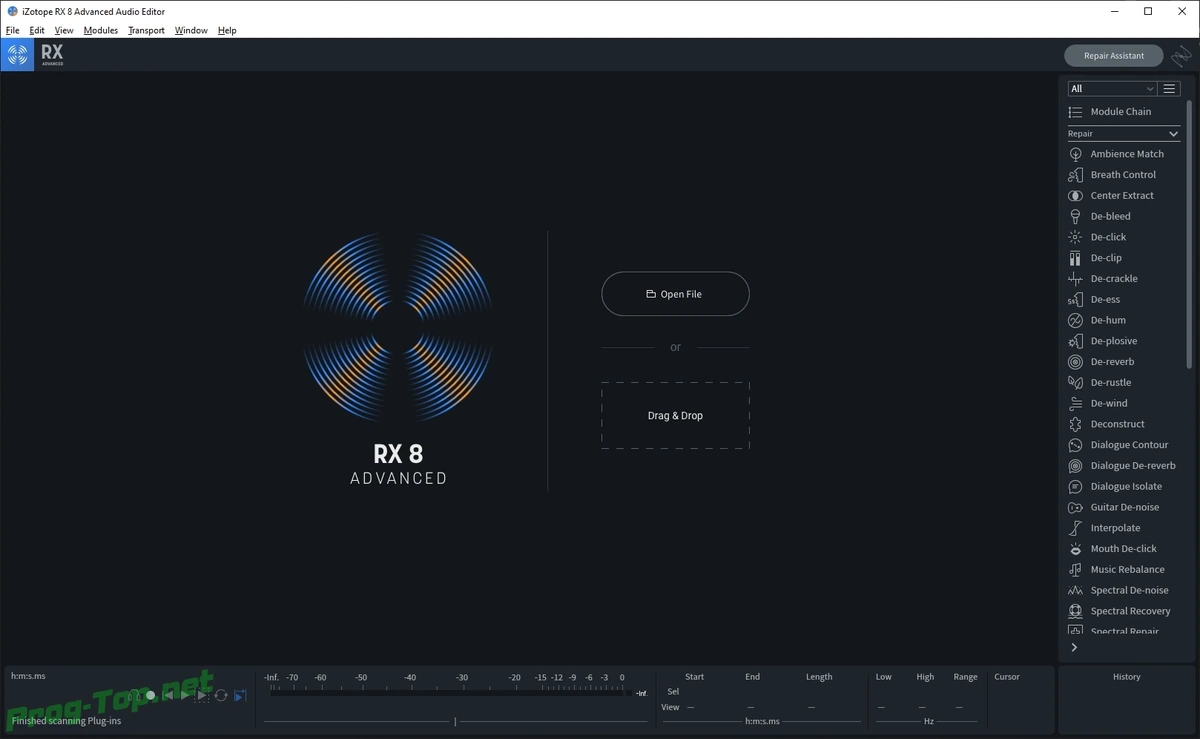Open the File menu
1200x739 pixels.
tap(12, 30)
